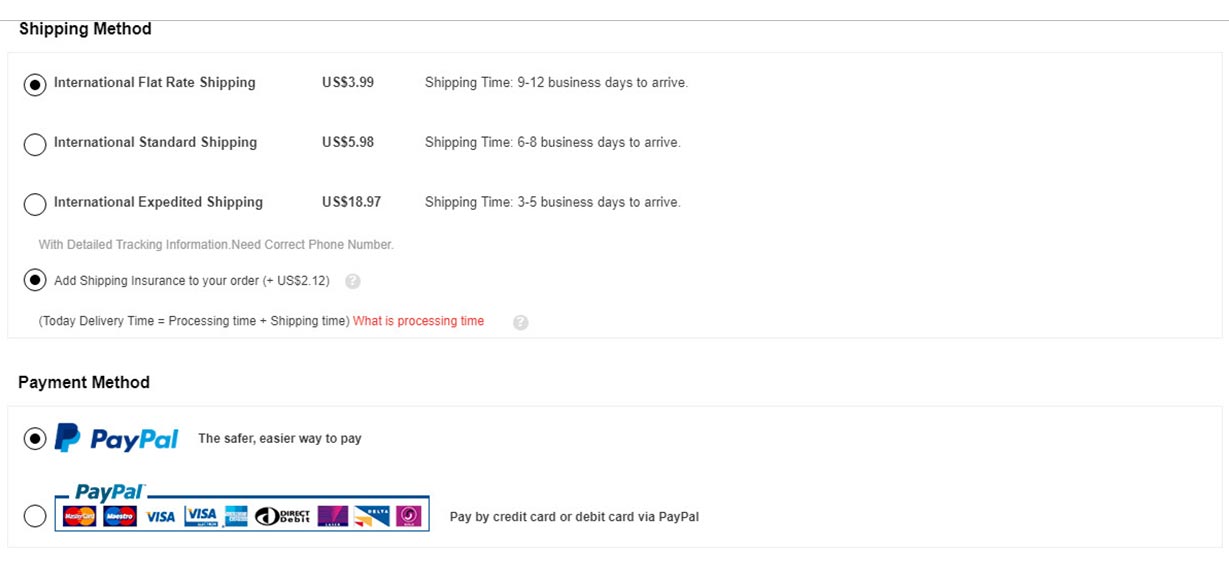Click the Visa Electron card icon
Screen dimensions: 1229x561
(x=201, y=516)
